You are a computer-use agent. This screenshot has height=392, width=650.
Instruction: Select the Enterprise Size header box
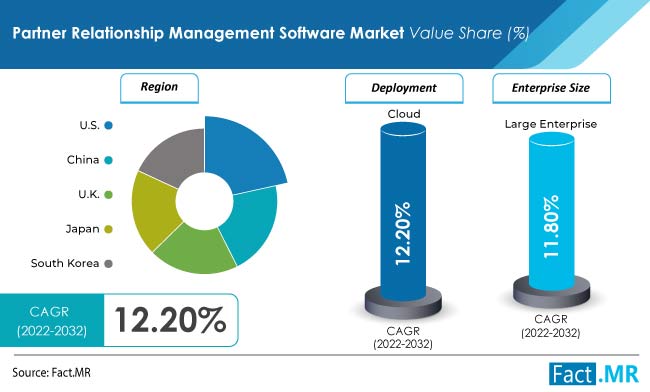point(551,88)
